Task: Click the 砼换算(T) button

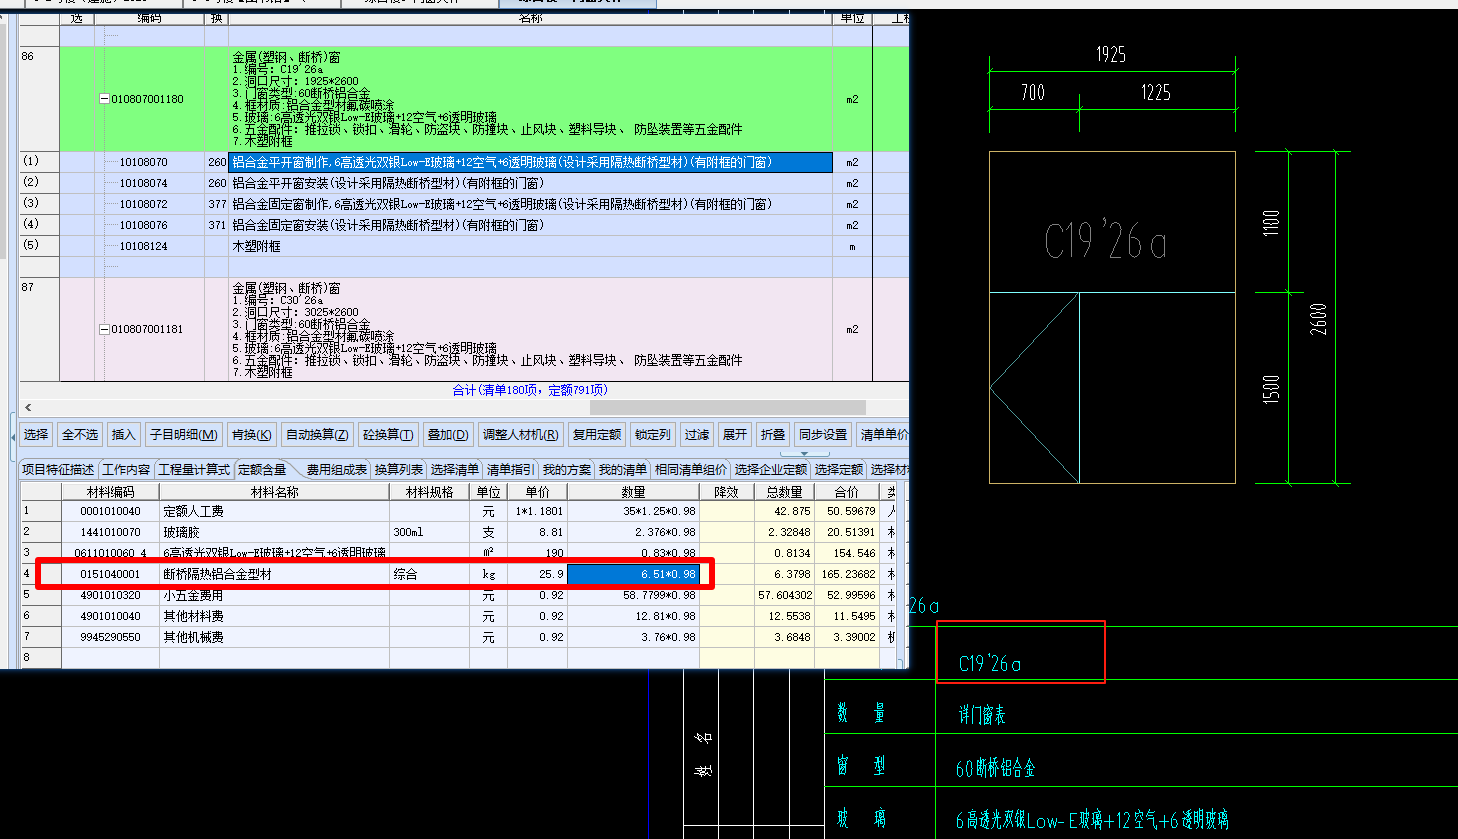Action: pos(387,434)
